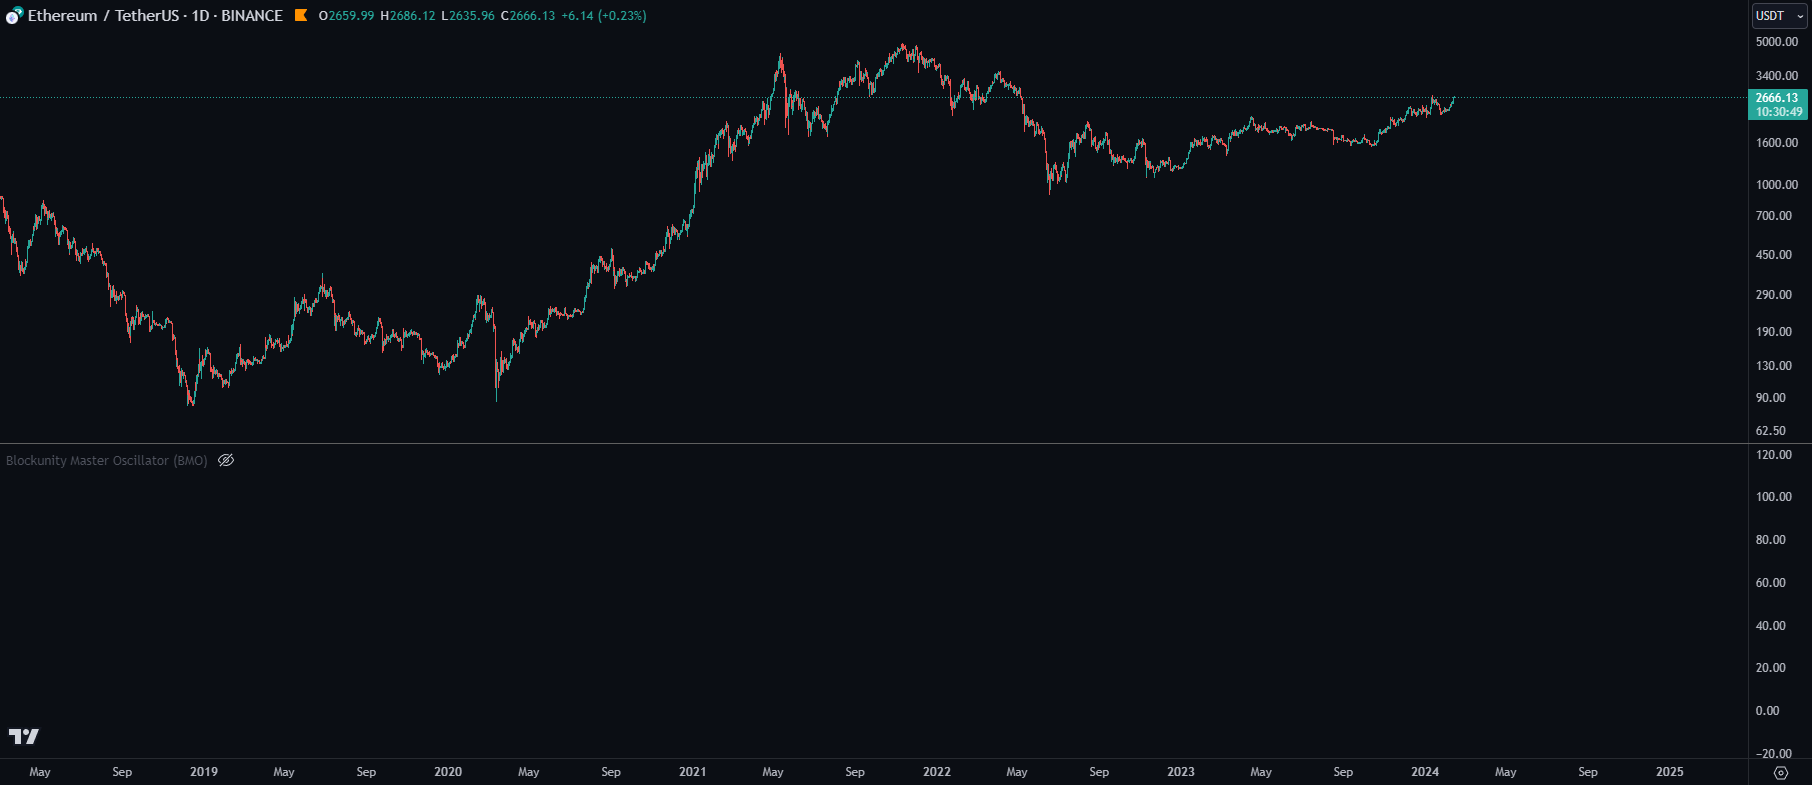Image resolution: width=1812 pixels, height=785 pixels.
Task: Click the 5000.00 level on price scale
Action: click(x=1776, y=42)
